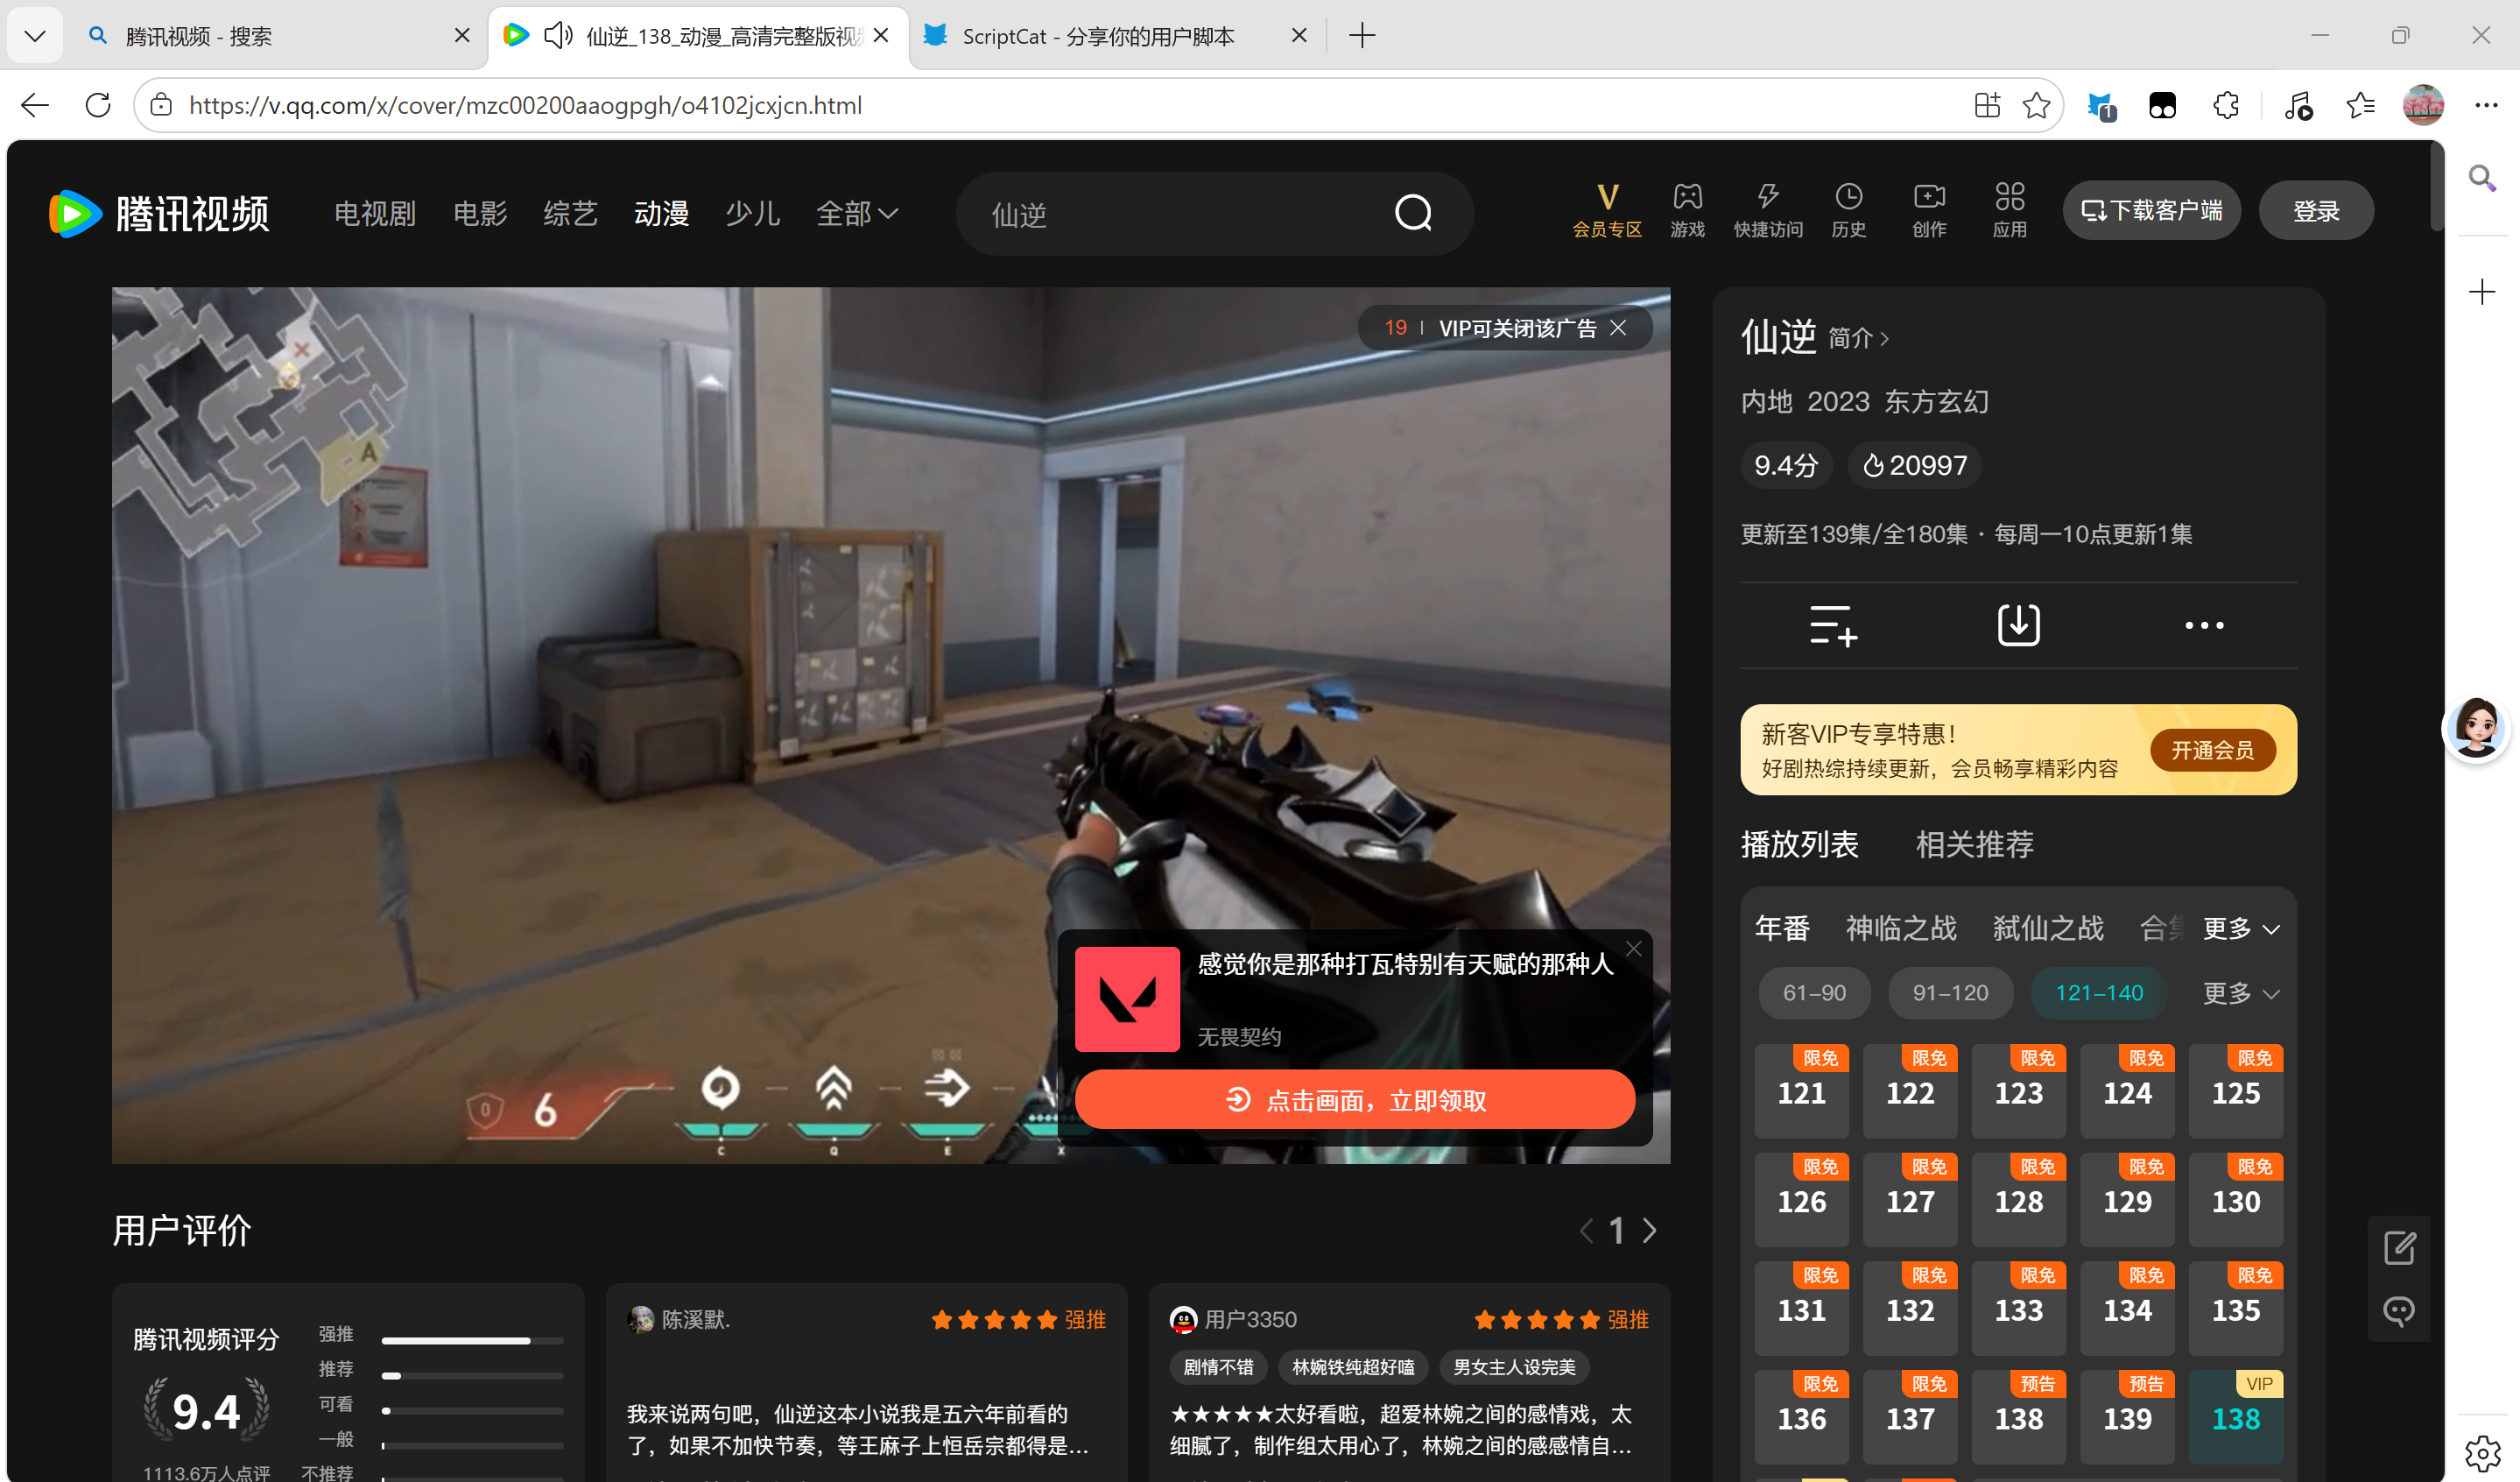Click the Edge sidebar plus icon
The height and width of the screenshot is (1482, 2520).
coord(2482,292)
